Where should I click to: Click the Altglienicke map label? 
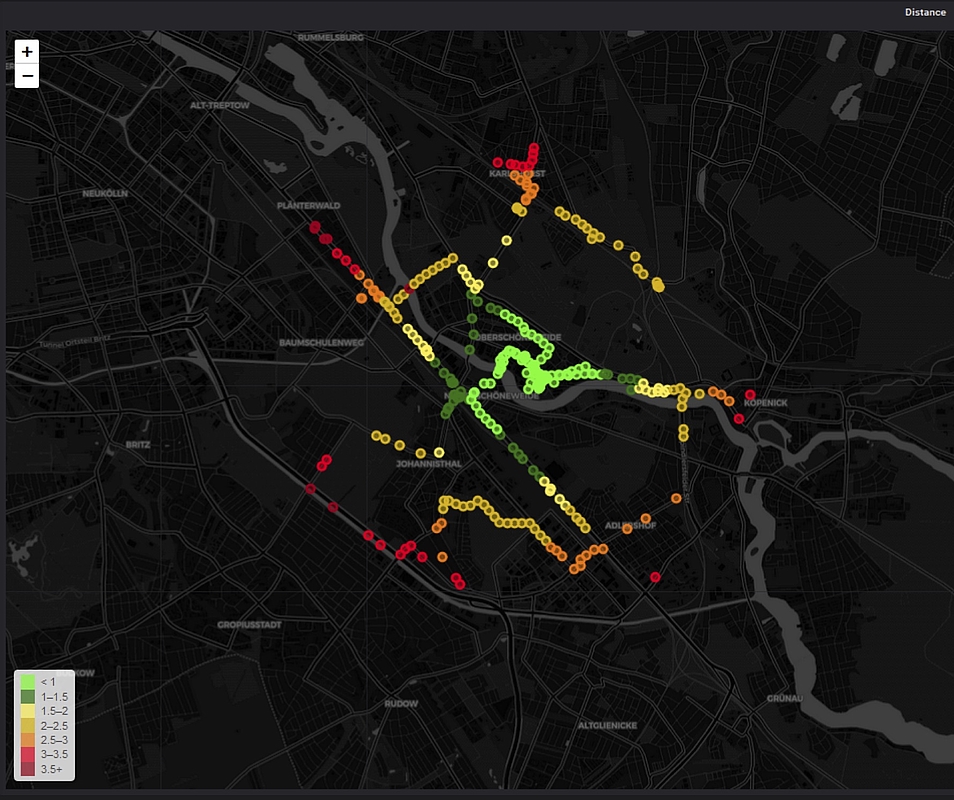click(x=606, y=725)
